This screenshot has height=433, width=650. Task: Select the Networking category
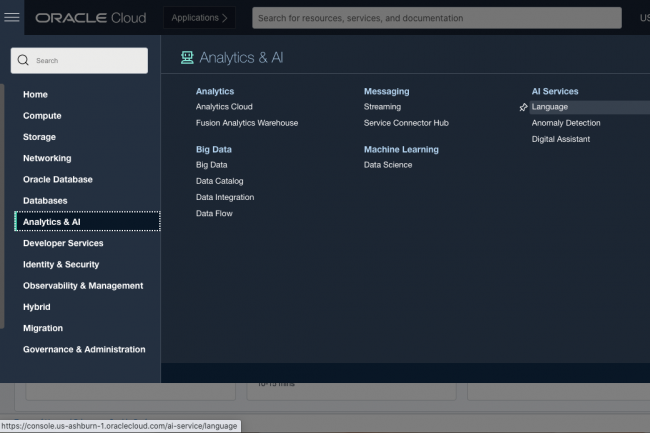pyautogui.click(x=47, y=158)
